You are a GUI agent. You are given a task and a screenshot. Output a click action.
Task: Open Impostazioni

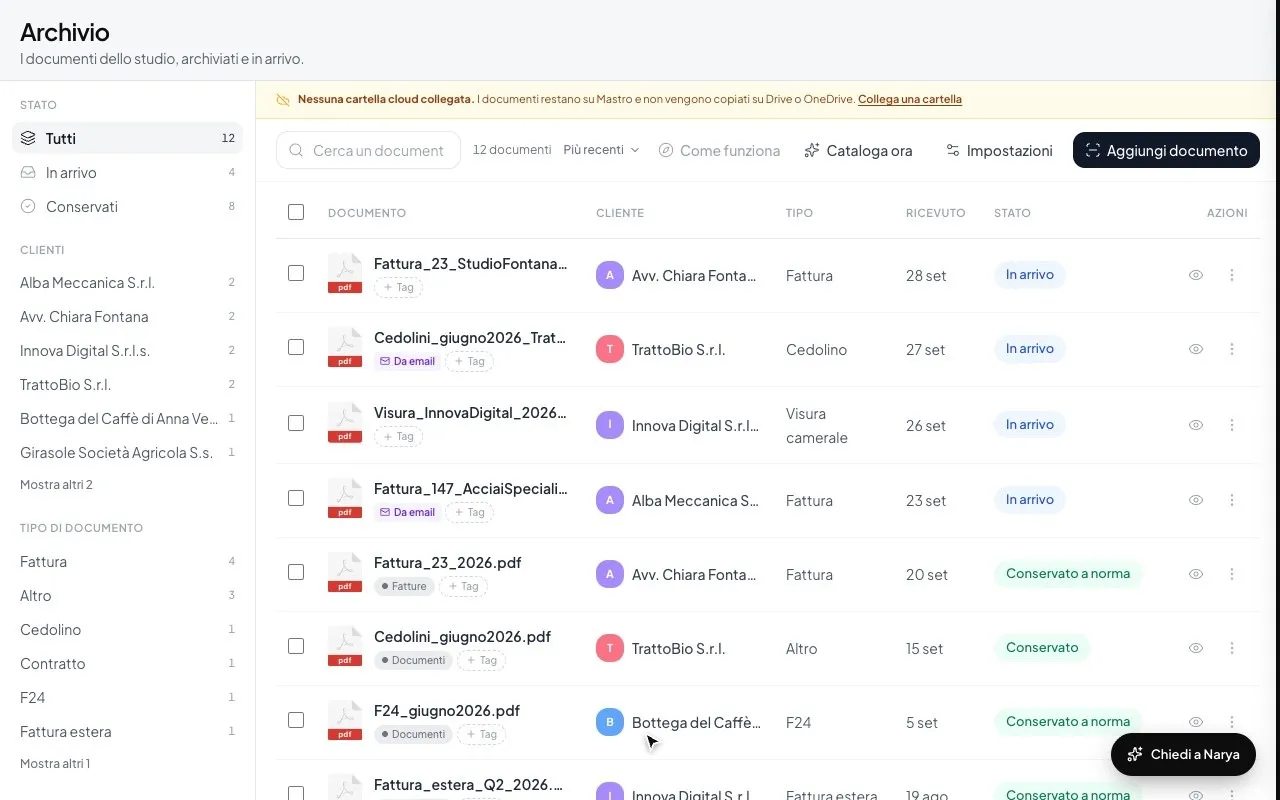point(999,150)
